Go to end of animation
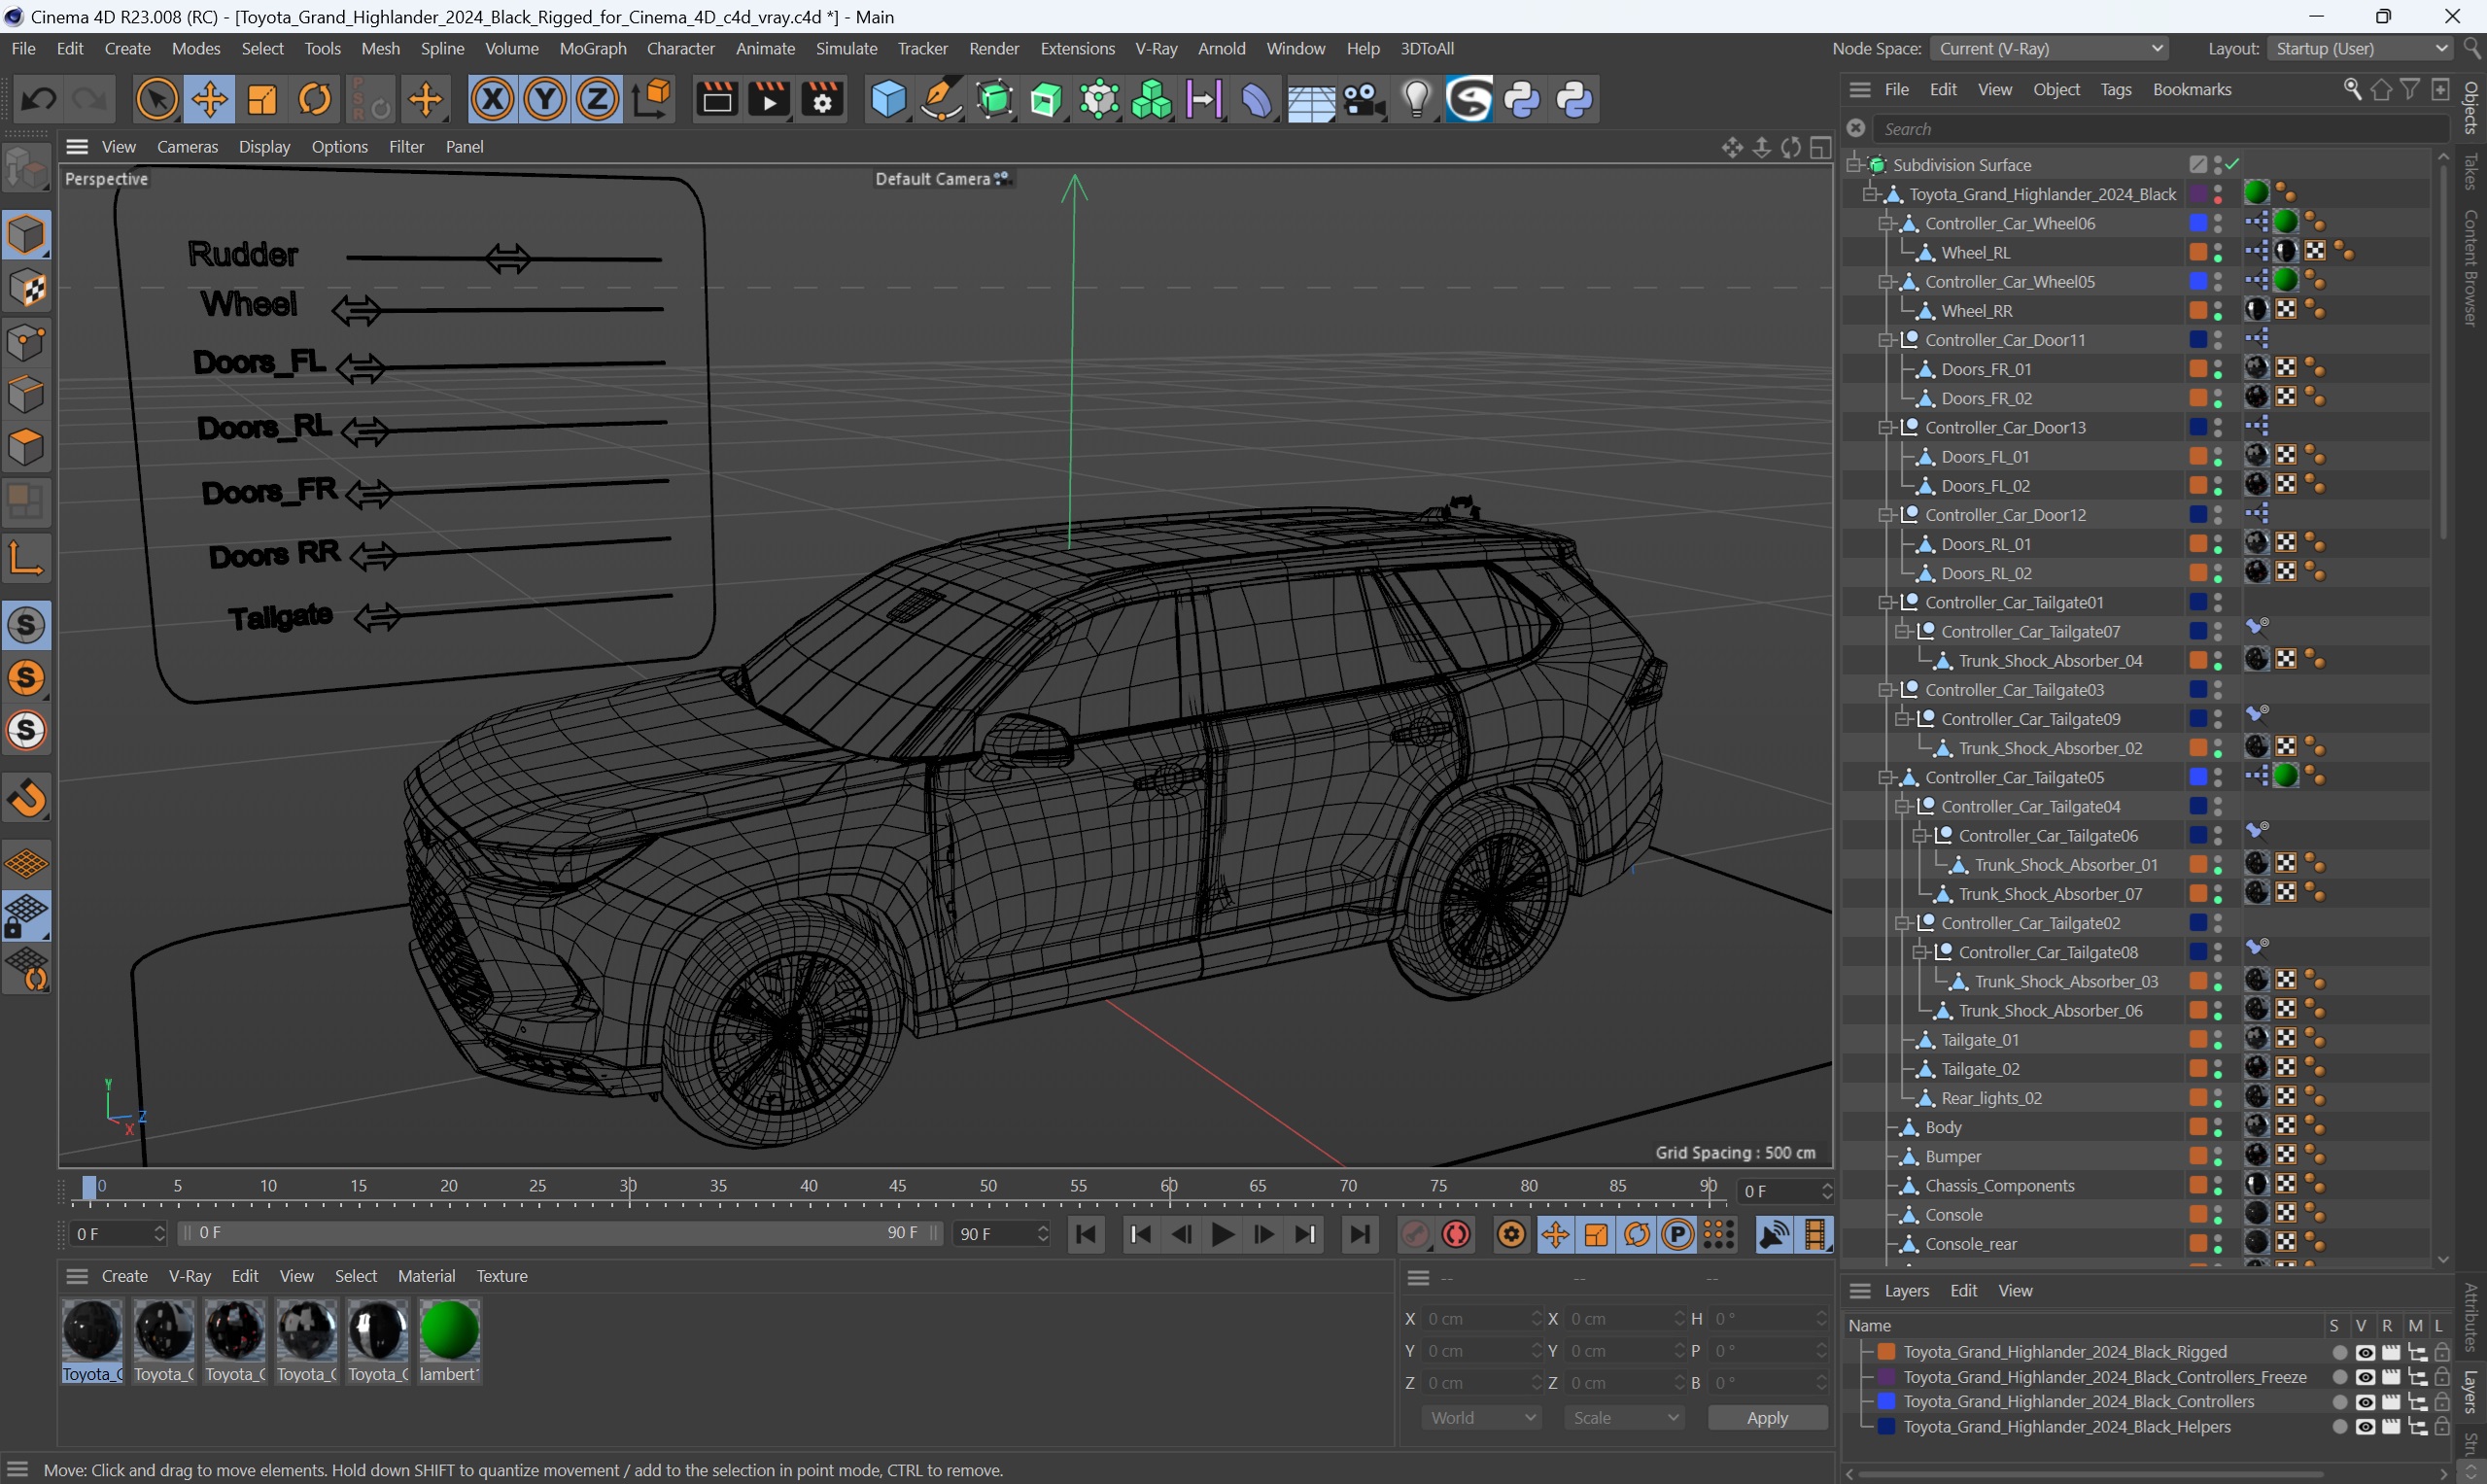This screenshot has height=1484, width=2487. [1358, 1234]
